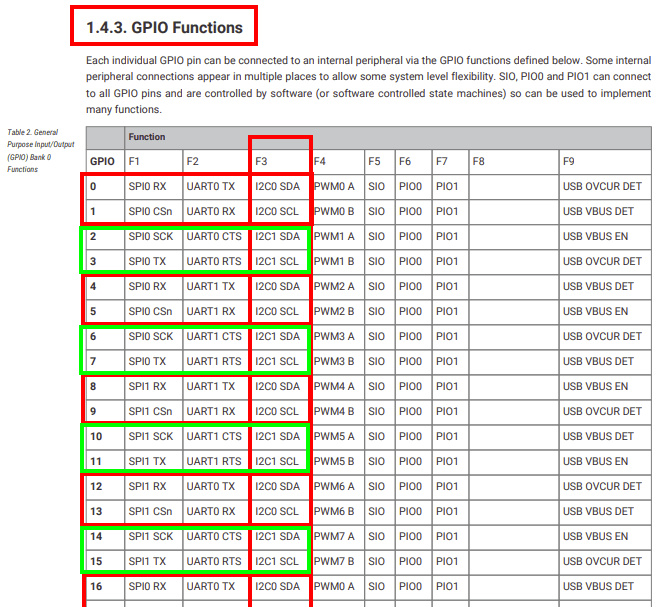Click 'PWM0 B' in GPIO 1 row
Screen dimensions: 660x607
[334, 211]
